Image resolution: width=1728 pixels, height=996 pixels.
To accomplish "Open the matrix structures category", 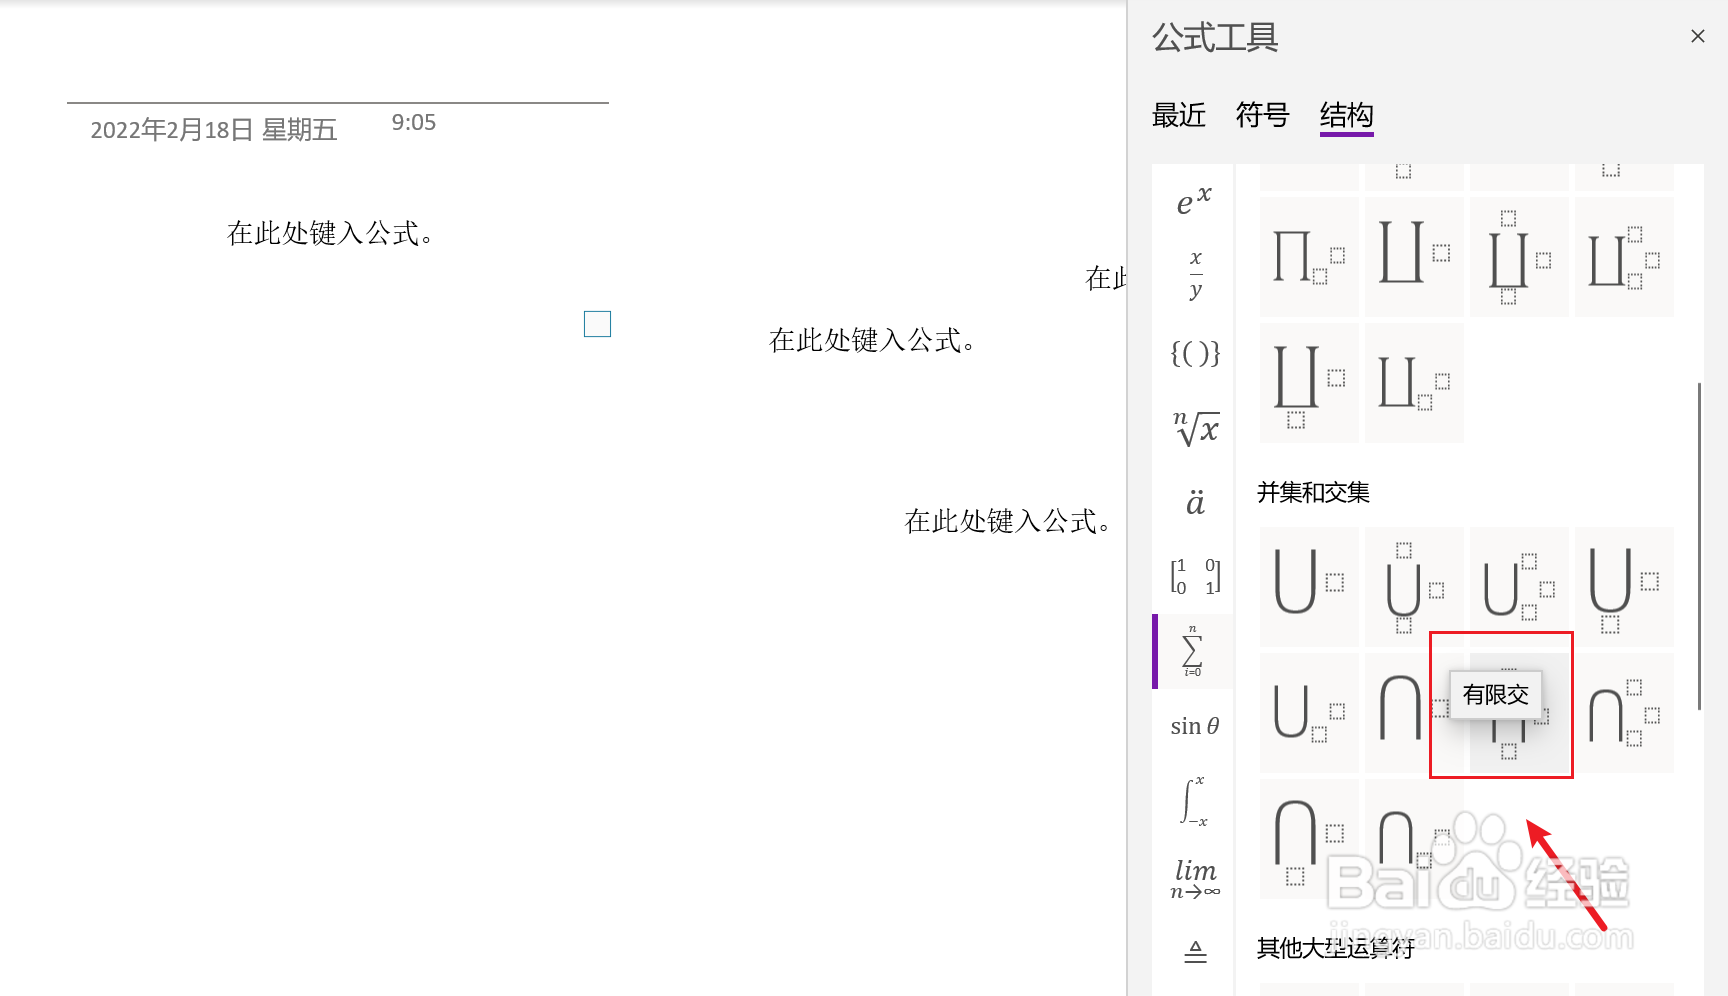I will pyautogui.click(x=1194, y=576).
